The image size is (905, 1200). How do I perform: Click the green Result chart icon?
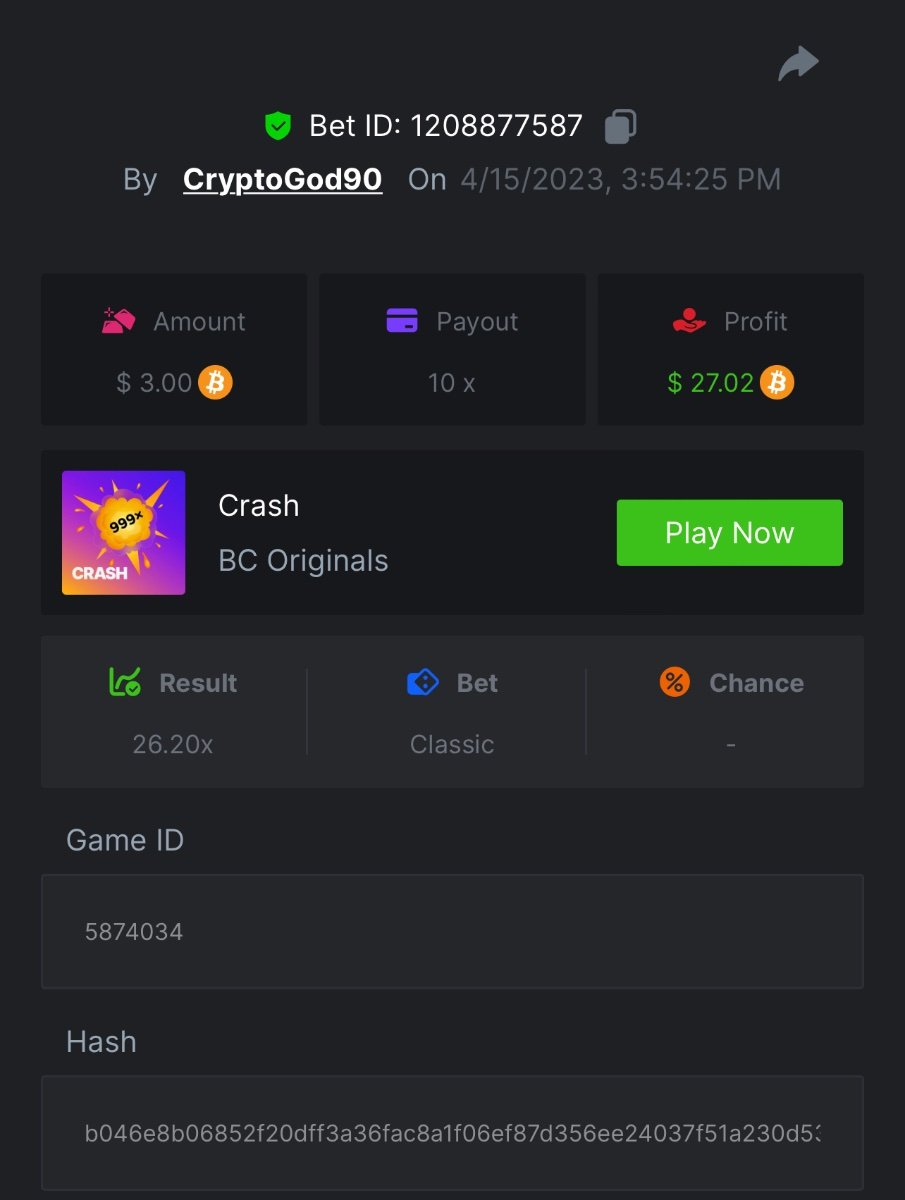(x=125, y=683)
